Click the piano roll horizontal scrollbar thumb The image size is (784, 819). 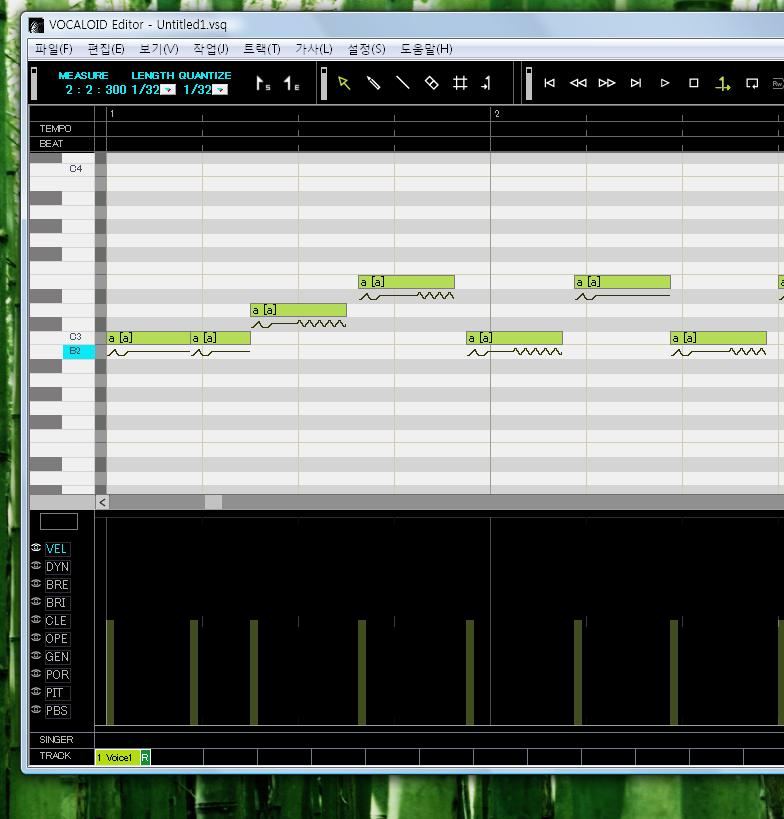click(213, 502)
